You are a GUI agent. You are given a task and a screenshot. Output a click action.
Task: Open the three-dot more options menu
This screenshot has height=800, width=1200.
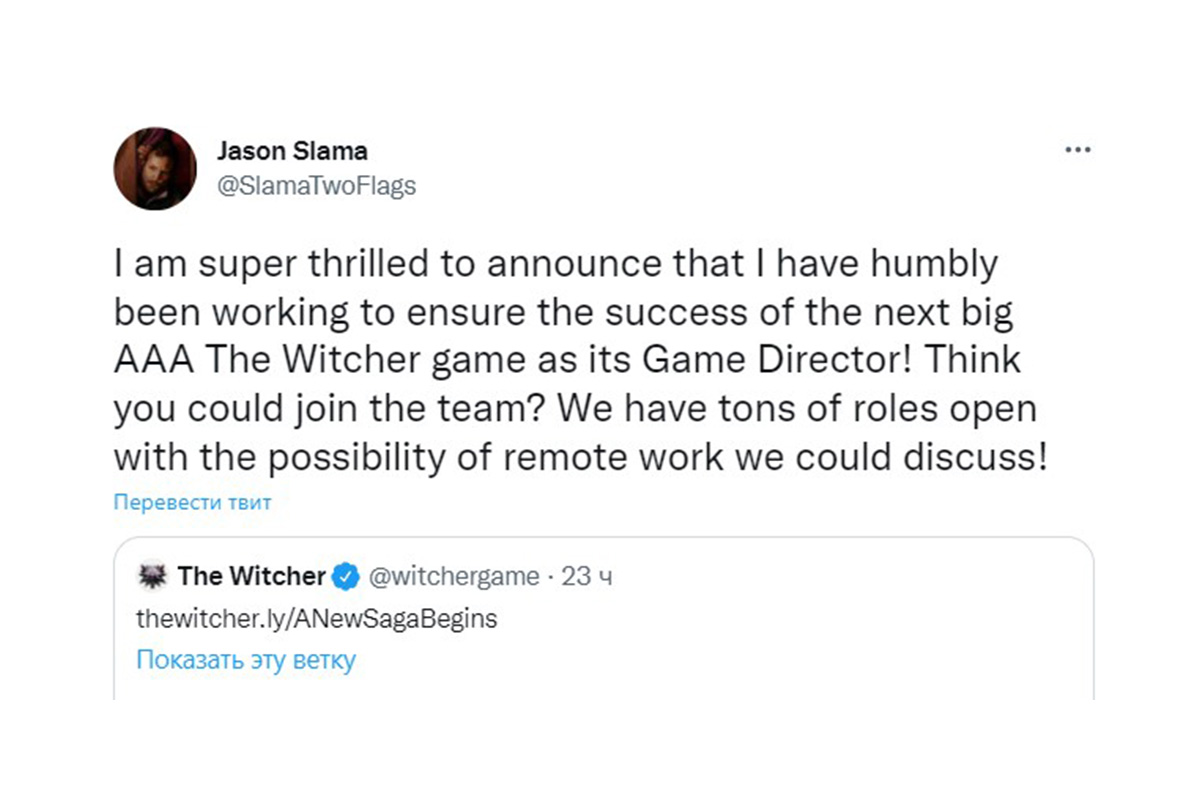tap(1077, 150)
